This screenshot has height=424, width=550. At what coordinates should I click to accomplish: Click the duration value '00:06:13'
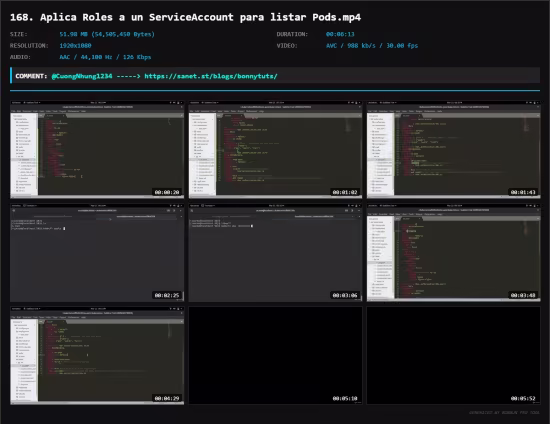[x=340, y=34]
